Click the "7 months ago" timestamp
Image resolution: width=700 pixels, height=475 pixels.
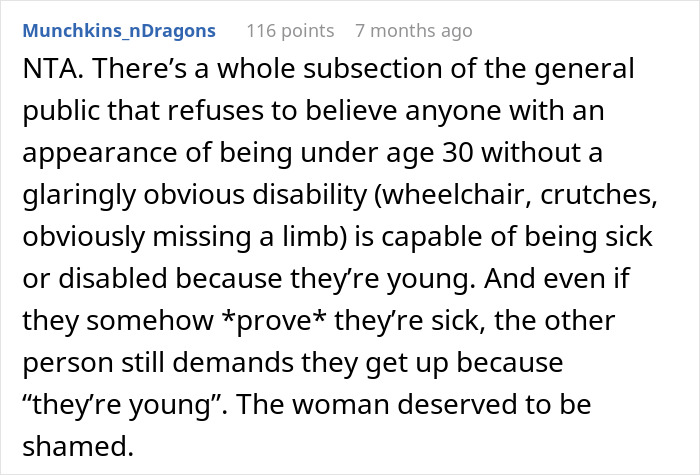[413, 31]
